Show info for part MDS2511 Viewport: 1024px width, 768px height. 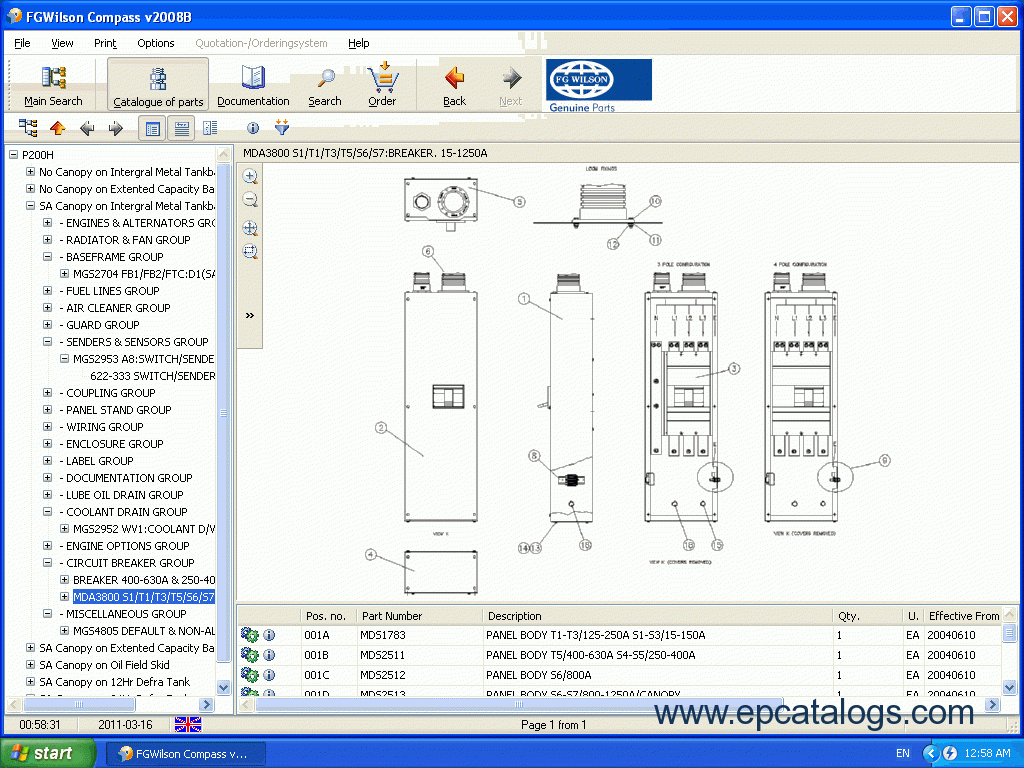tap(269, 655)
